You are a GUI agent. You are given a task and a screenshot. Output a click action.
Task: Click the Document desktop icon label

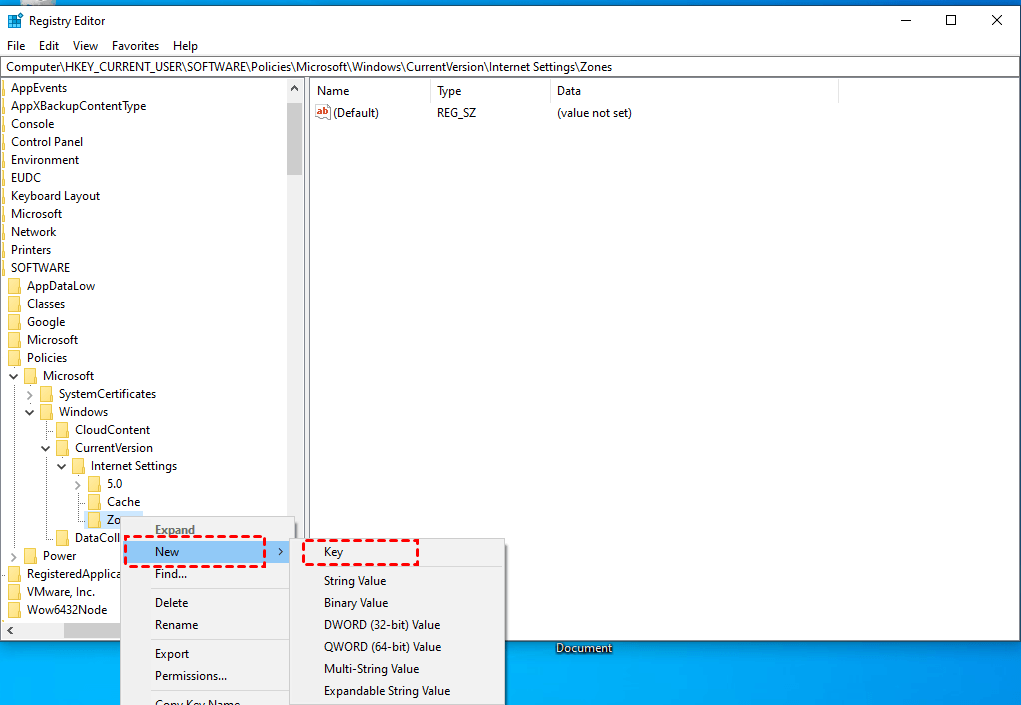[x=584, y=648]
